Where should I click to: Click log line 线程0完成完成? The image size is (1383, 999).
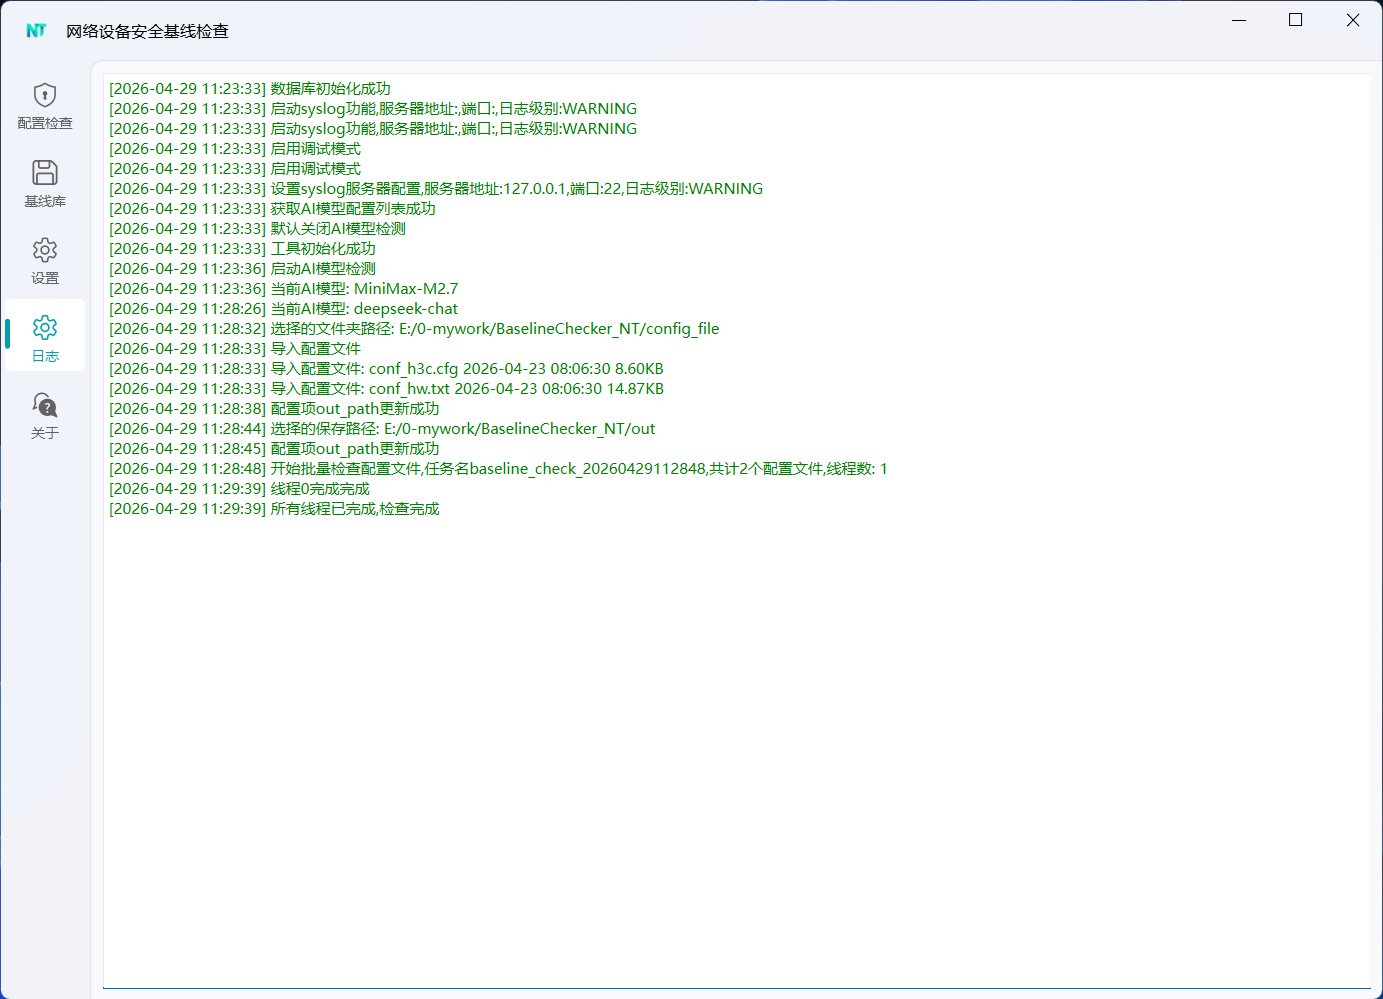[239, 489]
